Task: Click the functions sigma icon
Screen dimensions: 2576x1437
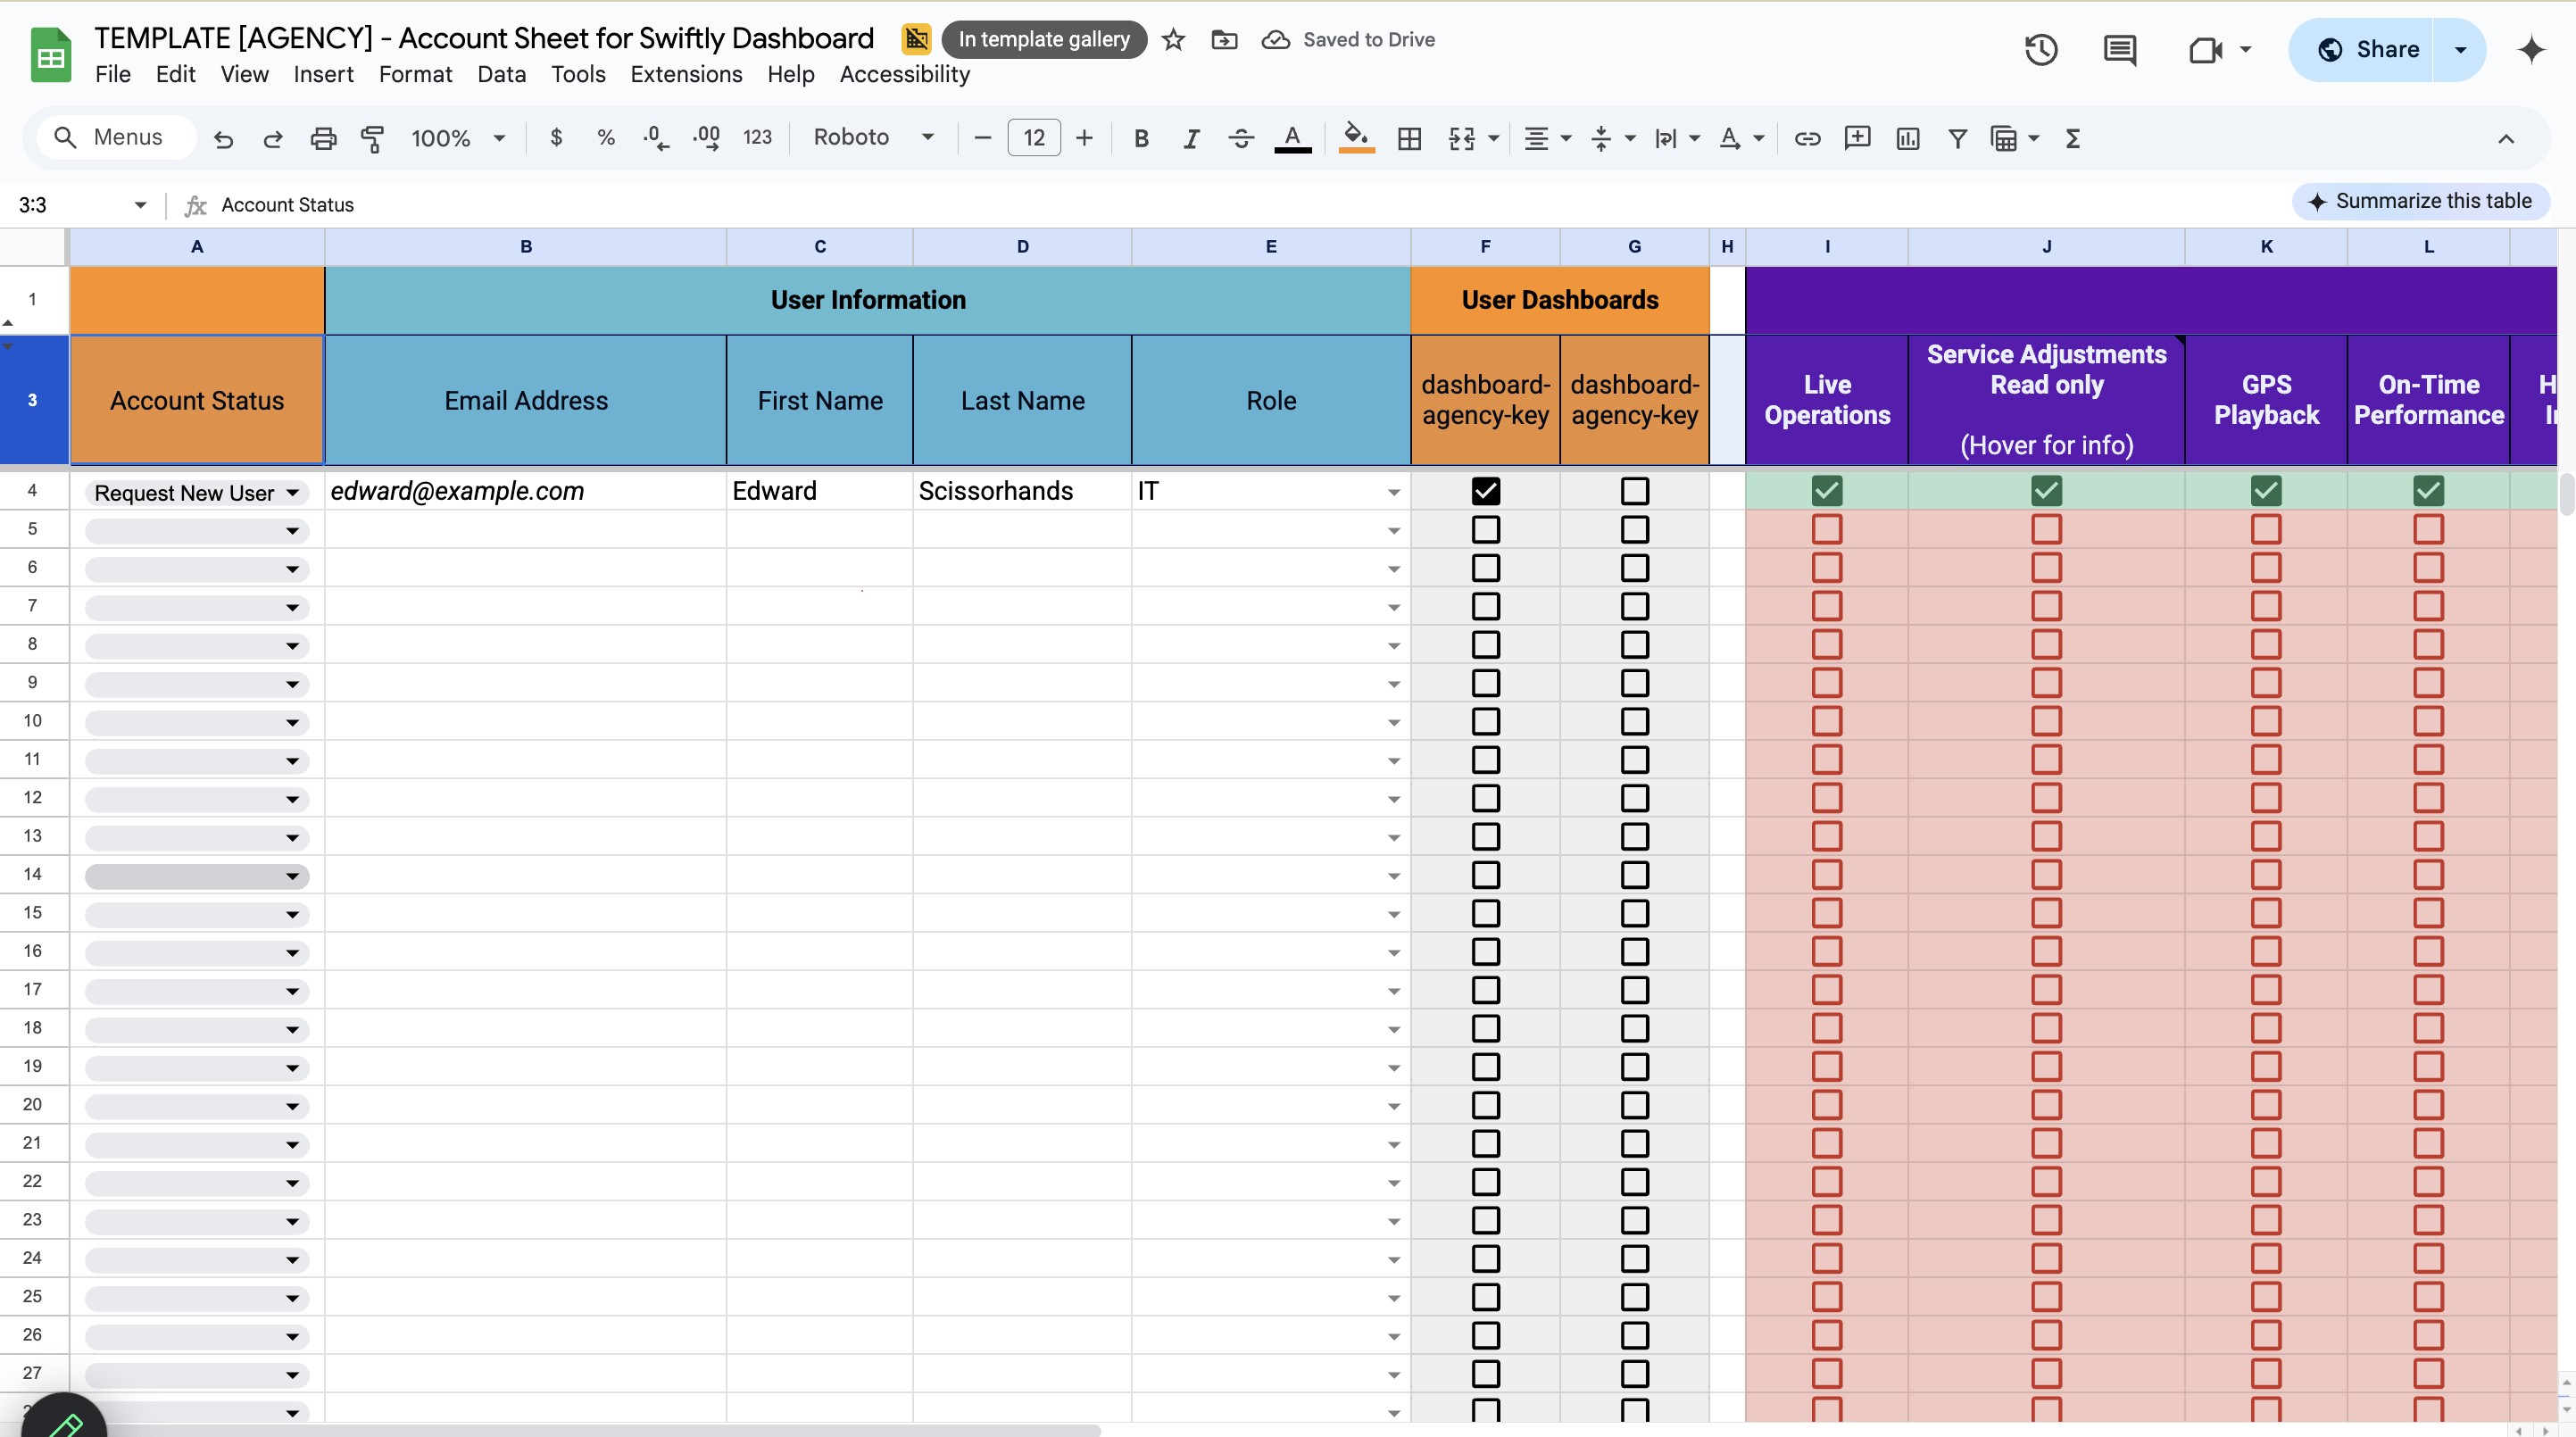Action: [x=2072, y=138]
